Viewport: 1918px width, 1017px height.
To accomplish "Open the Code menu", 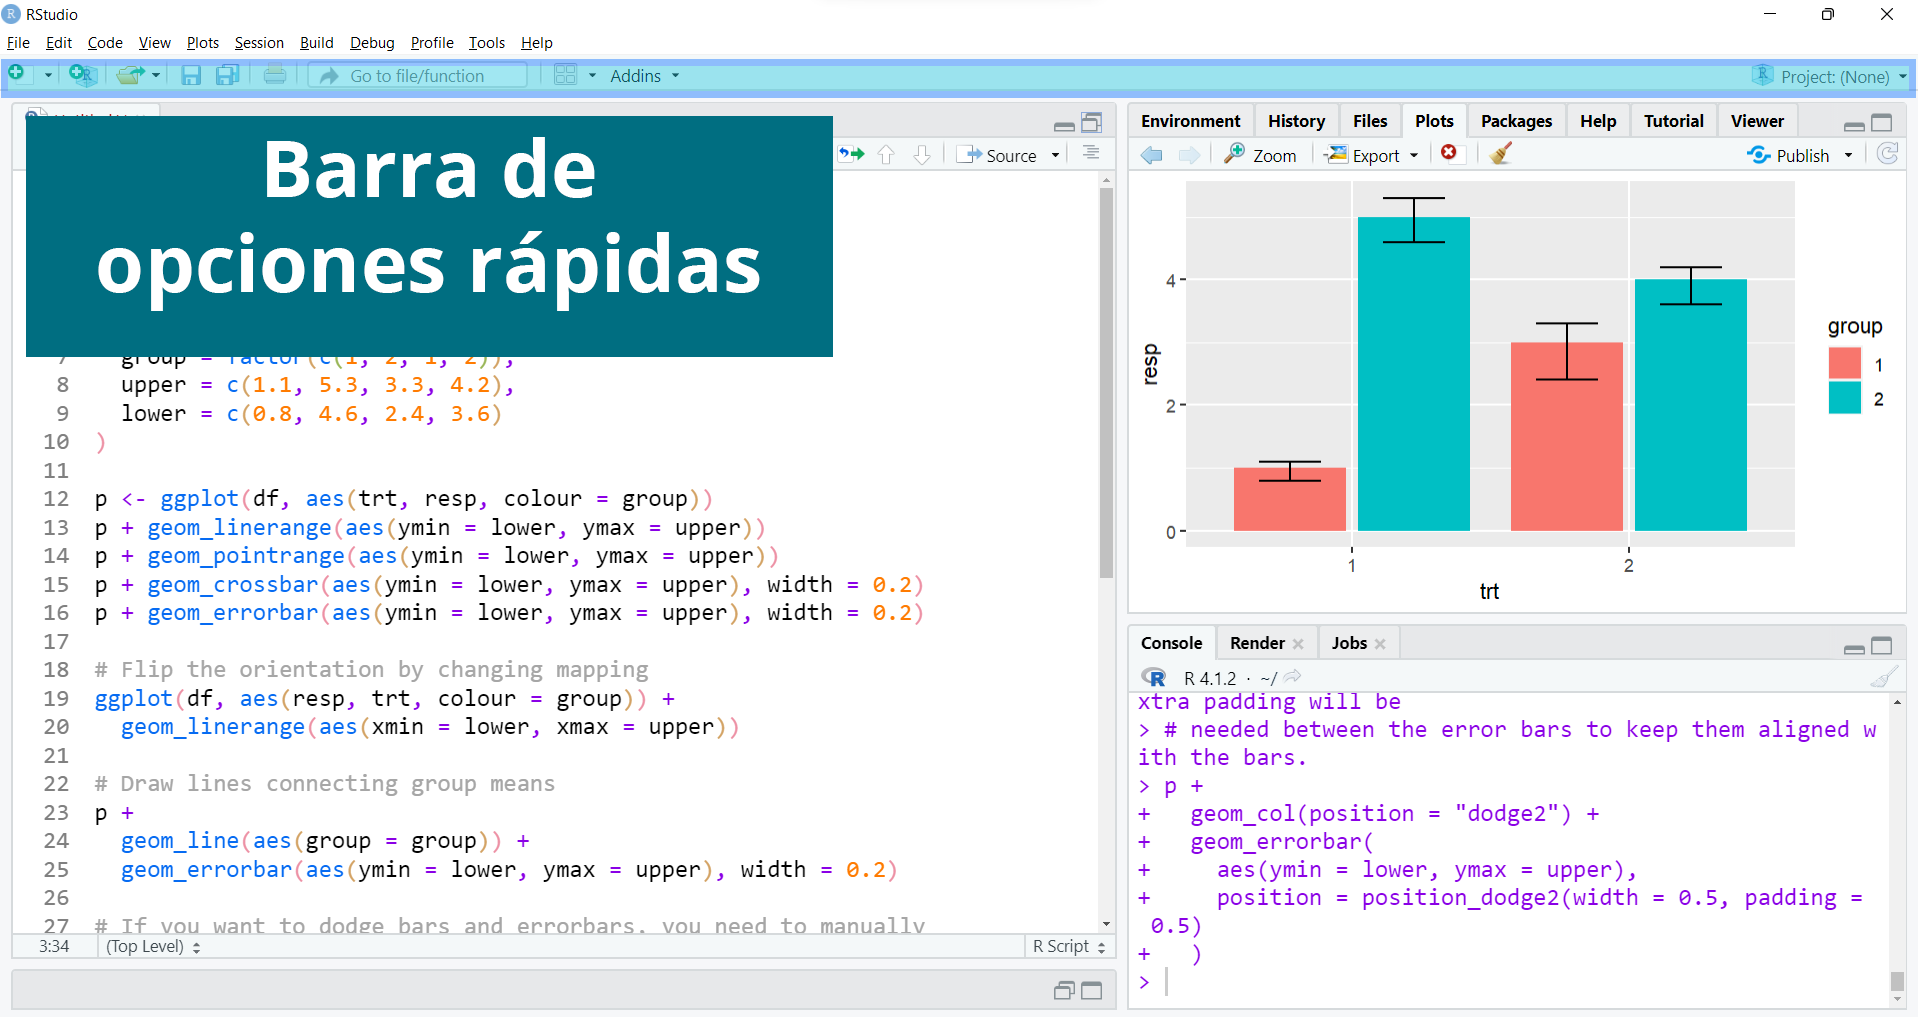I will (105, 43).
